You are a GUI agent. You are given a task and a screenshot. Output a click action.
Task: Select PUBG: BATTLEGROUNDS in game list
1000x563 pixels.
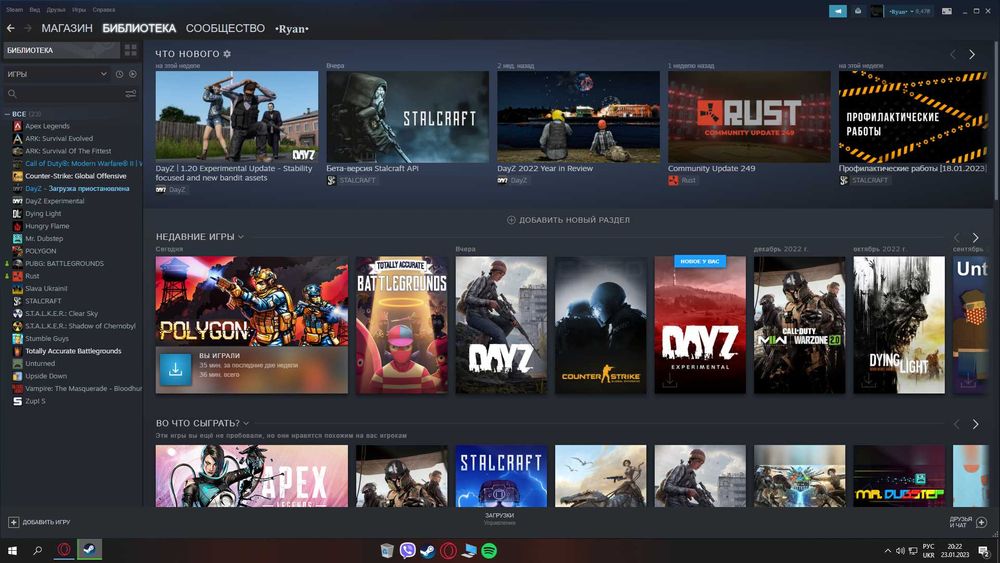point(64,263)
